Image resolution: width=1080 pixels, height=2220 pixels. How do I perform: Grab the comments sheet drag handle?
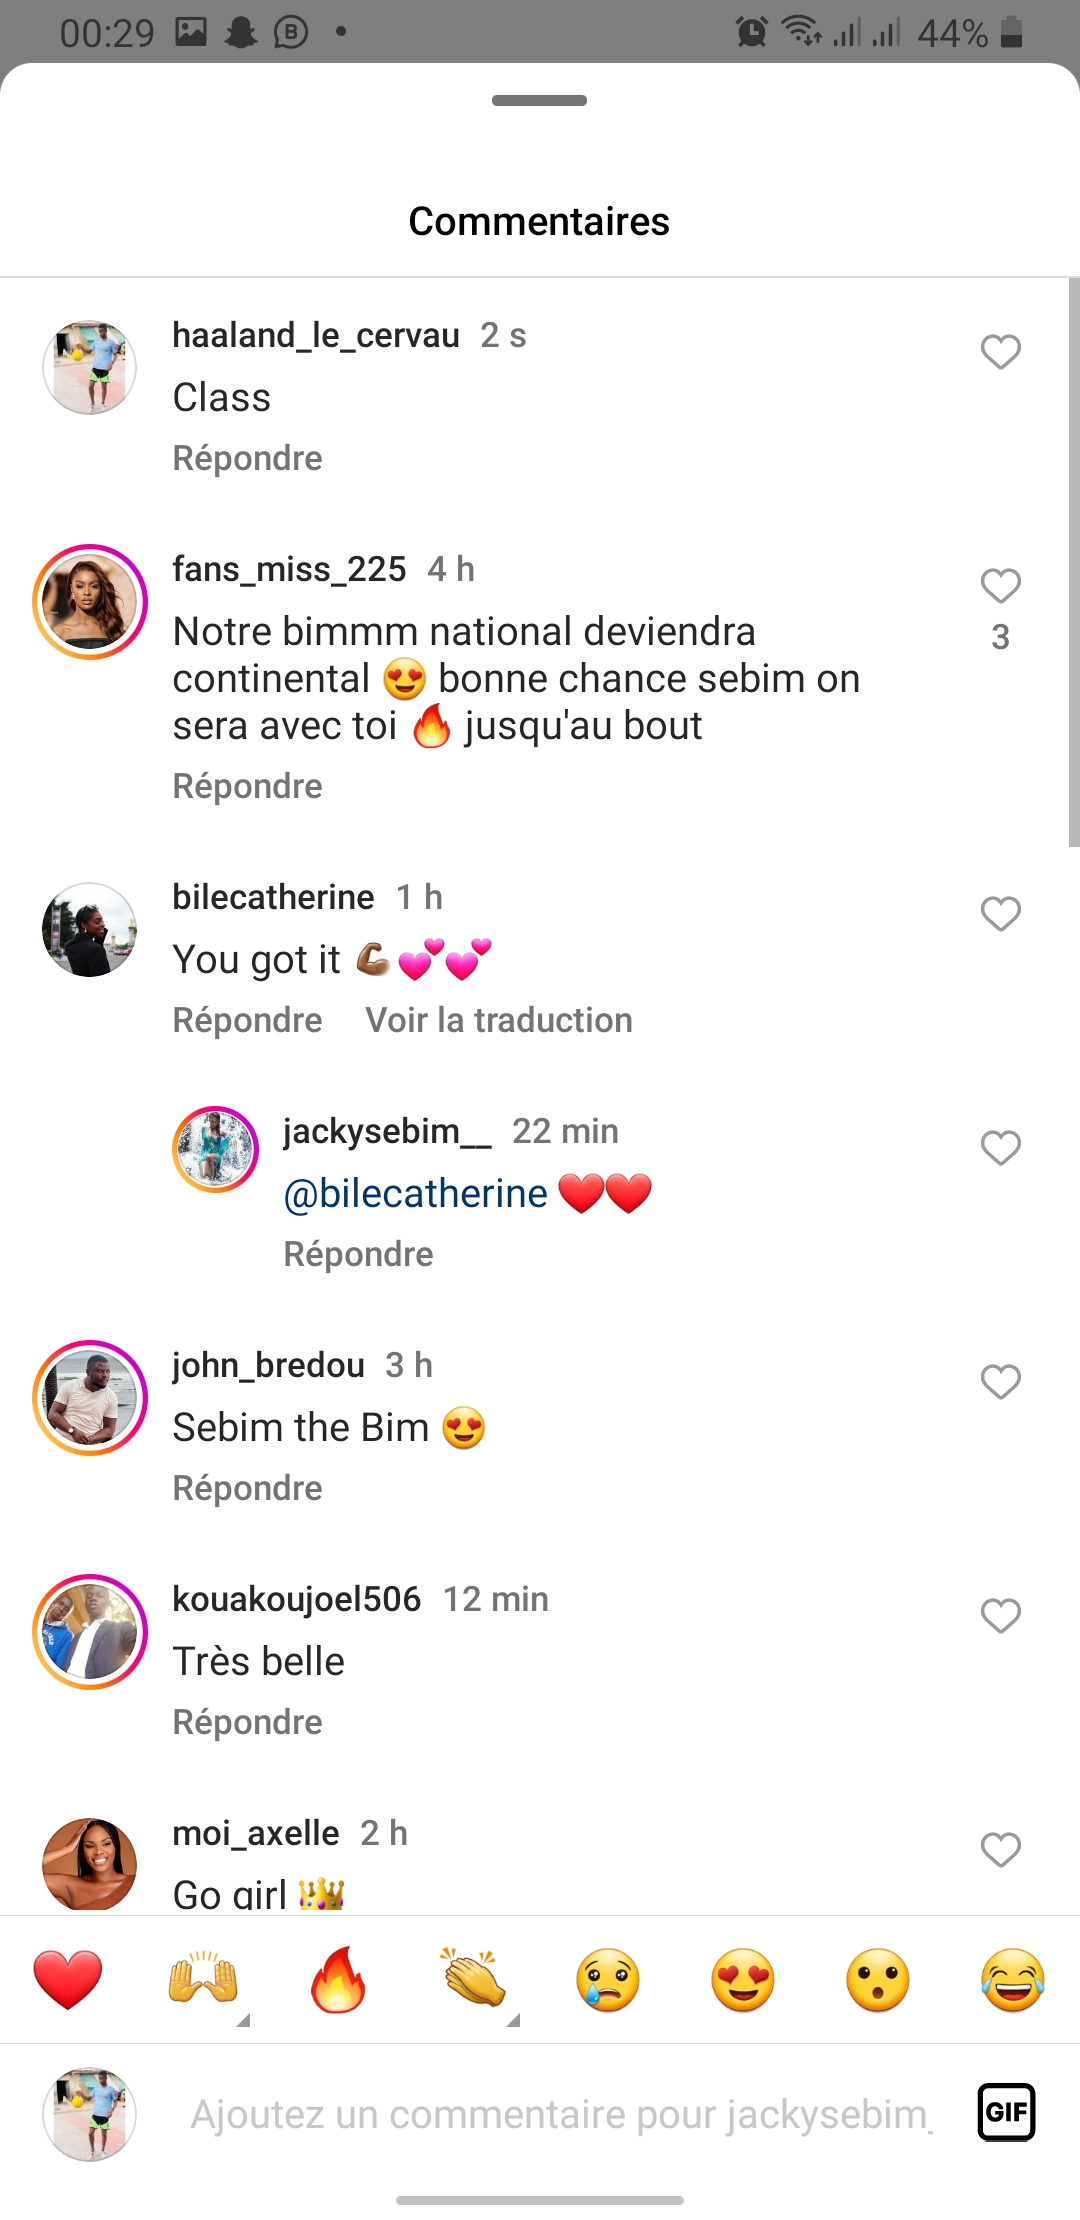539,100
